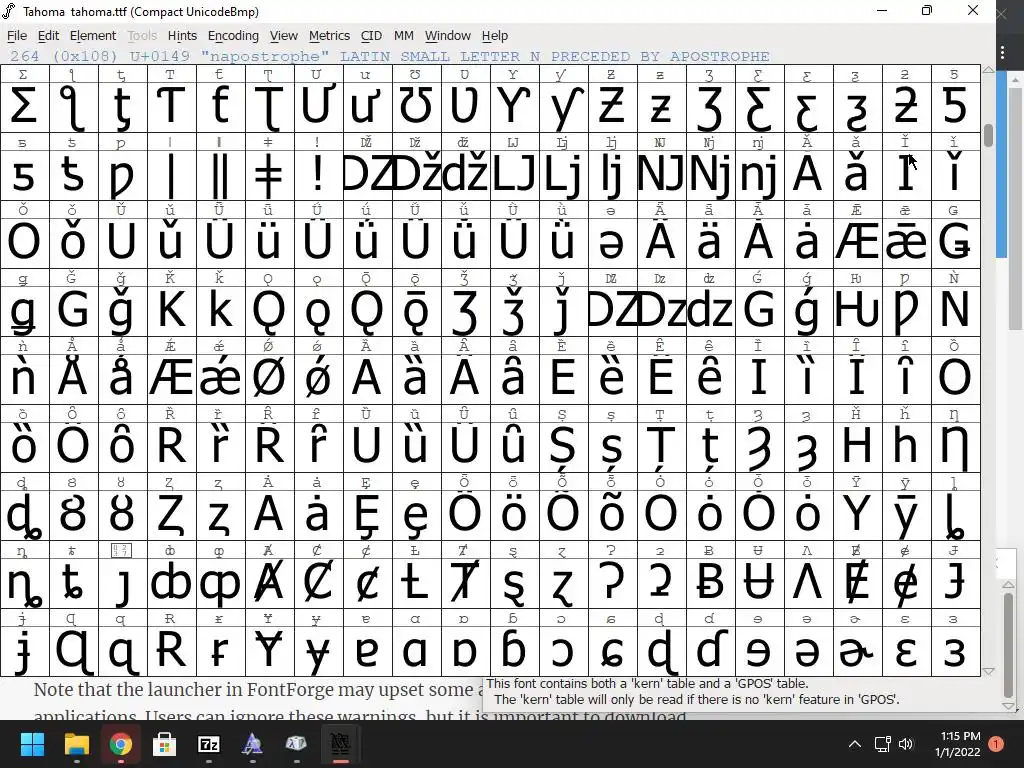Open the CID menu
The image size is (1024, 768).
[371, 36]
